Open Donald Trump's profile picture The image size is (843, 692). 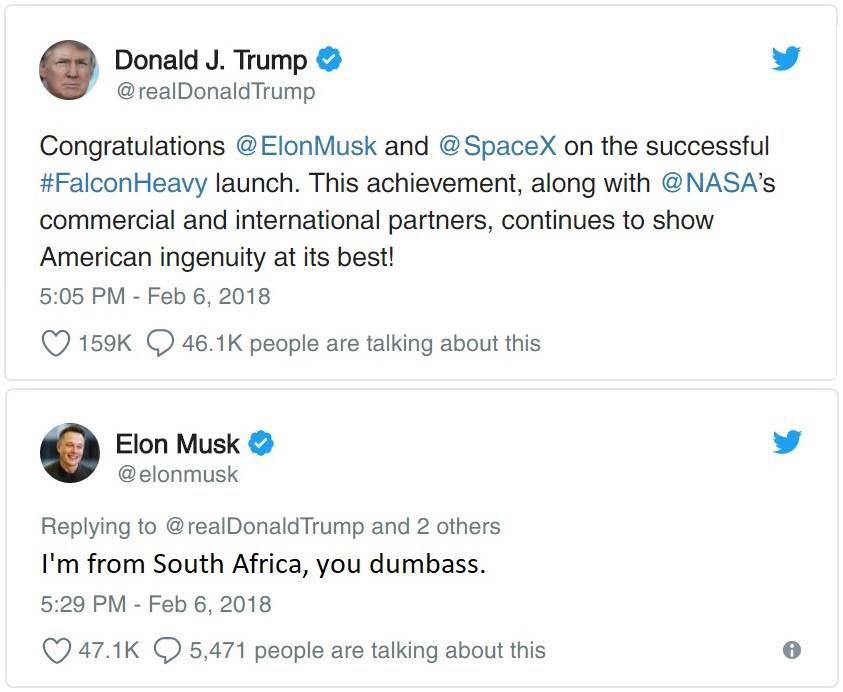pos(69,70)
